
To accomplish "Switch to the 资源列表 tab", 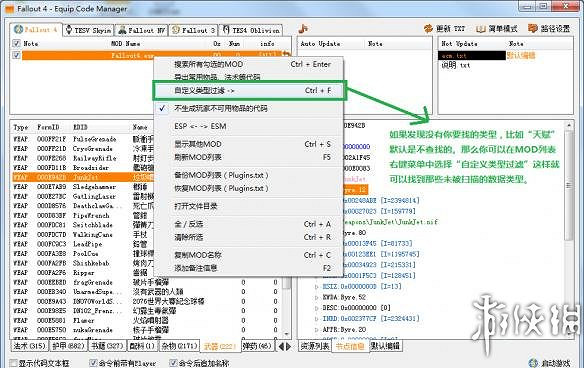I will (x=314, y=346).
